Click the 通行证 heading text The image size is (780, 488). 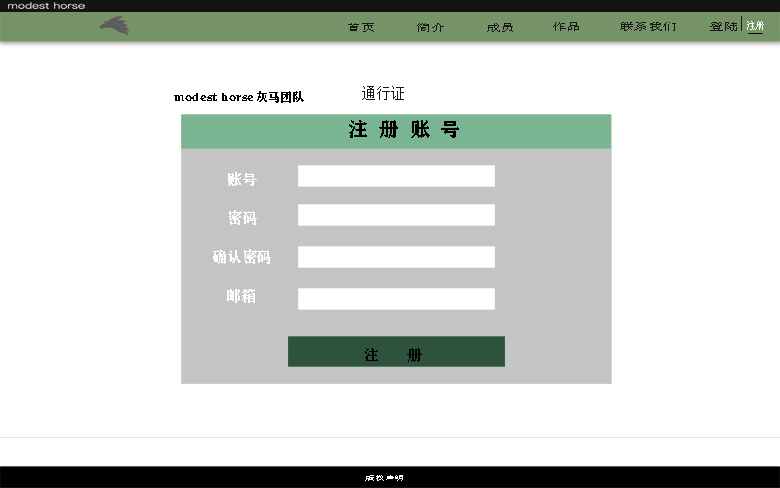coord(383,94)
